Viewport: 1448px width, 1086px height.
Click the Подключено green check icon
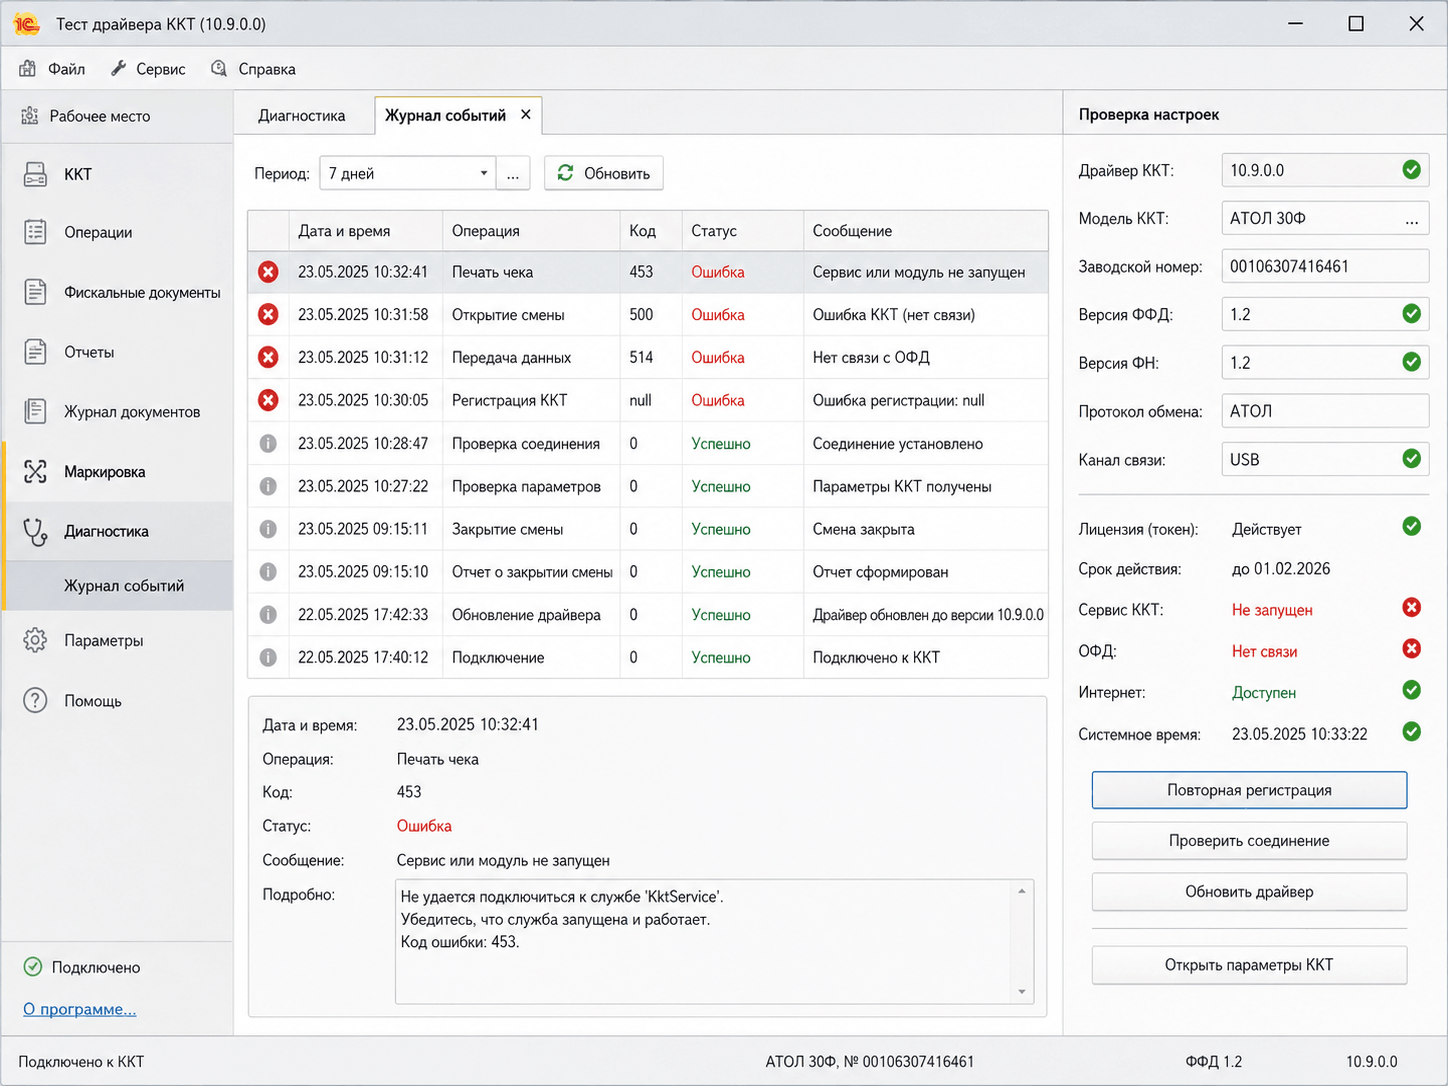(33, 967)
